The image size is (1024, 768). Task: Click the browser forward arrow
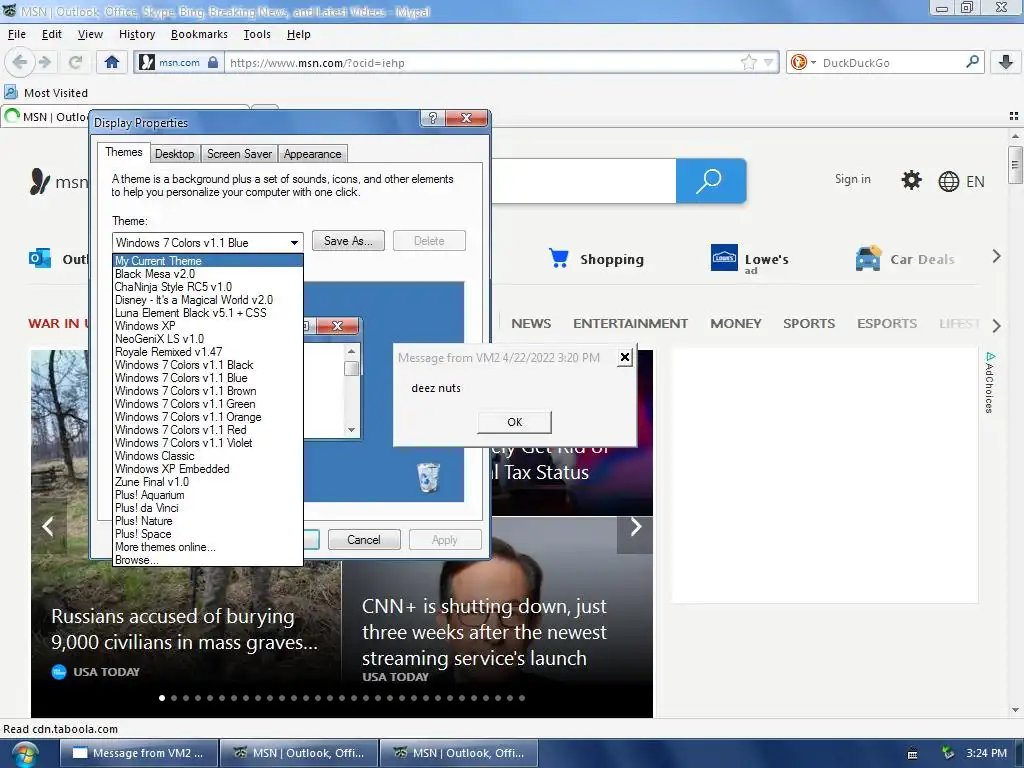44,63
